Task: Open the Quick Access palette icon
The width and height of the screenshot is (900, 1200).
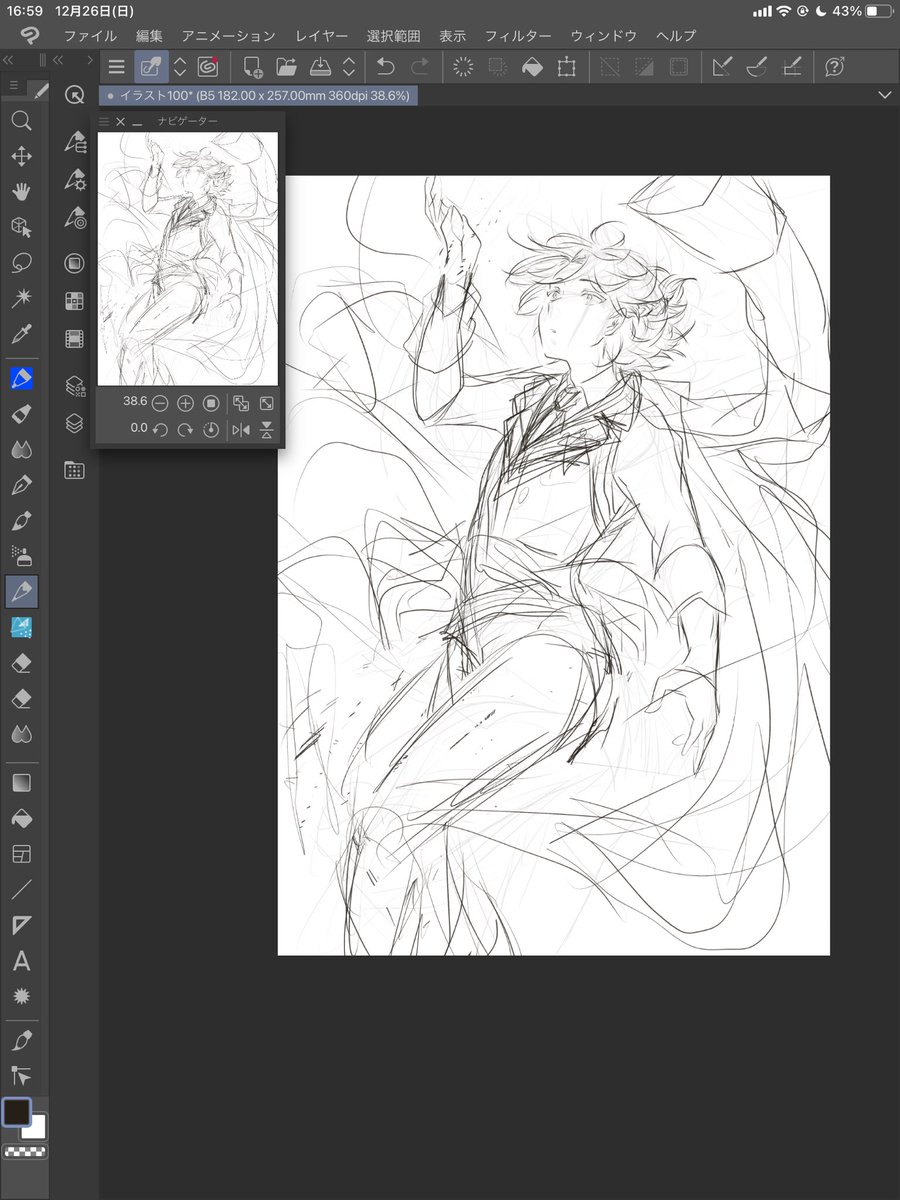Action: tap(74, 95)
